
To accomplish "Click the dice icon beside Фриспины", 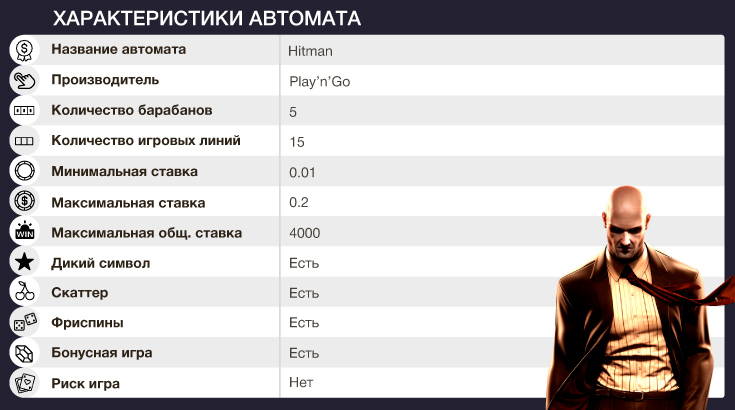I will (23, 323).
